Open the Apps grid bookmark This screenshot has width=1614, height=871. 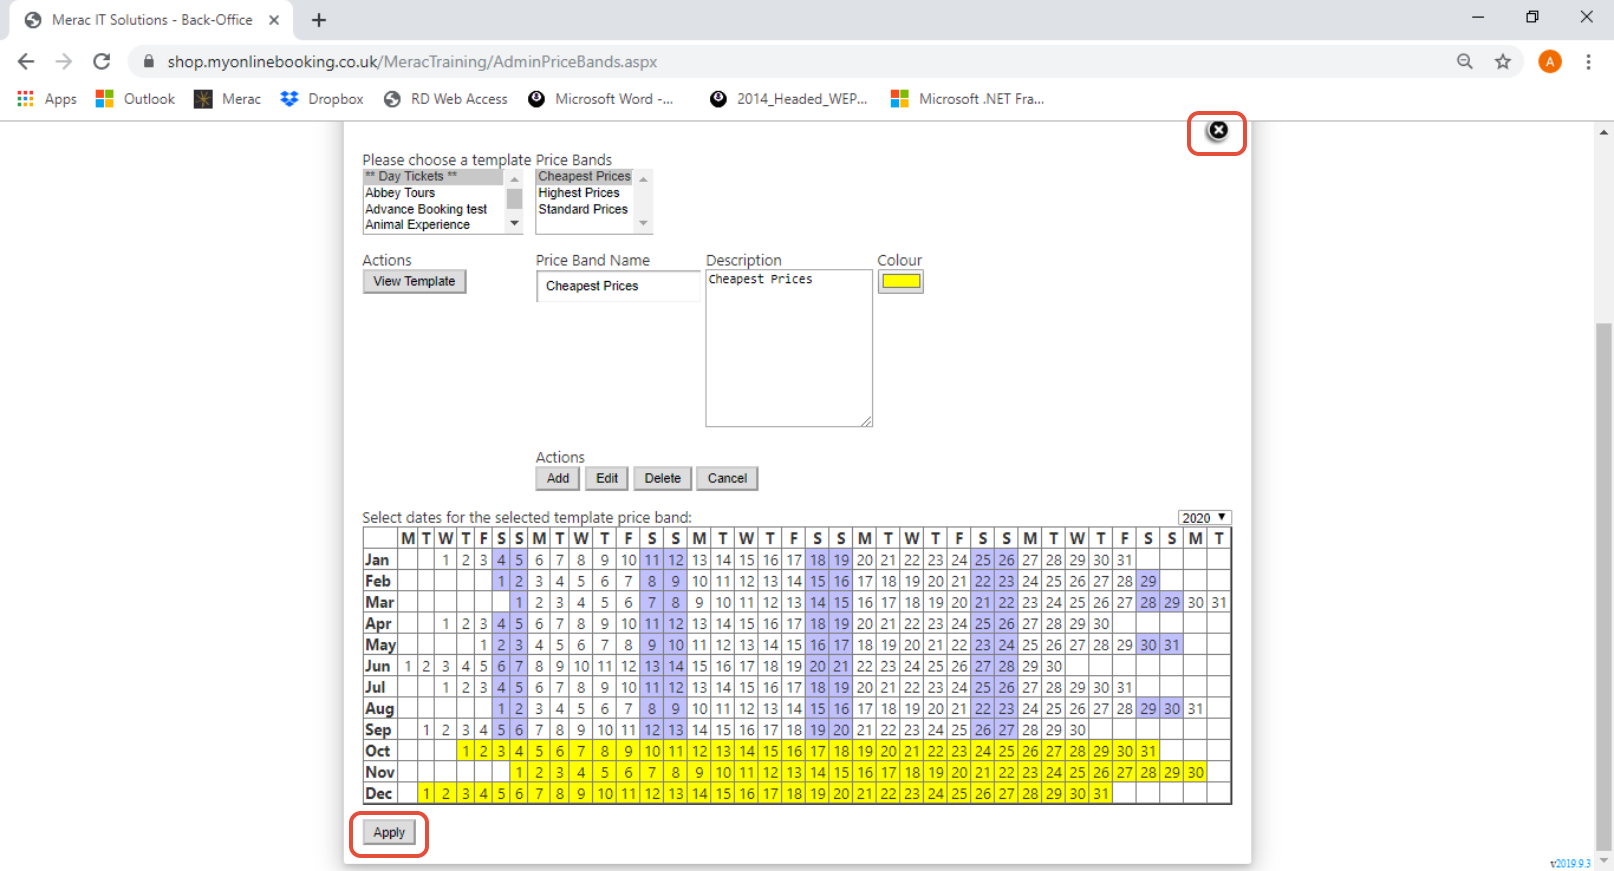click(x=47, y=99)
